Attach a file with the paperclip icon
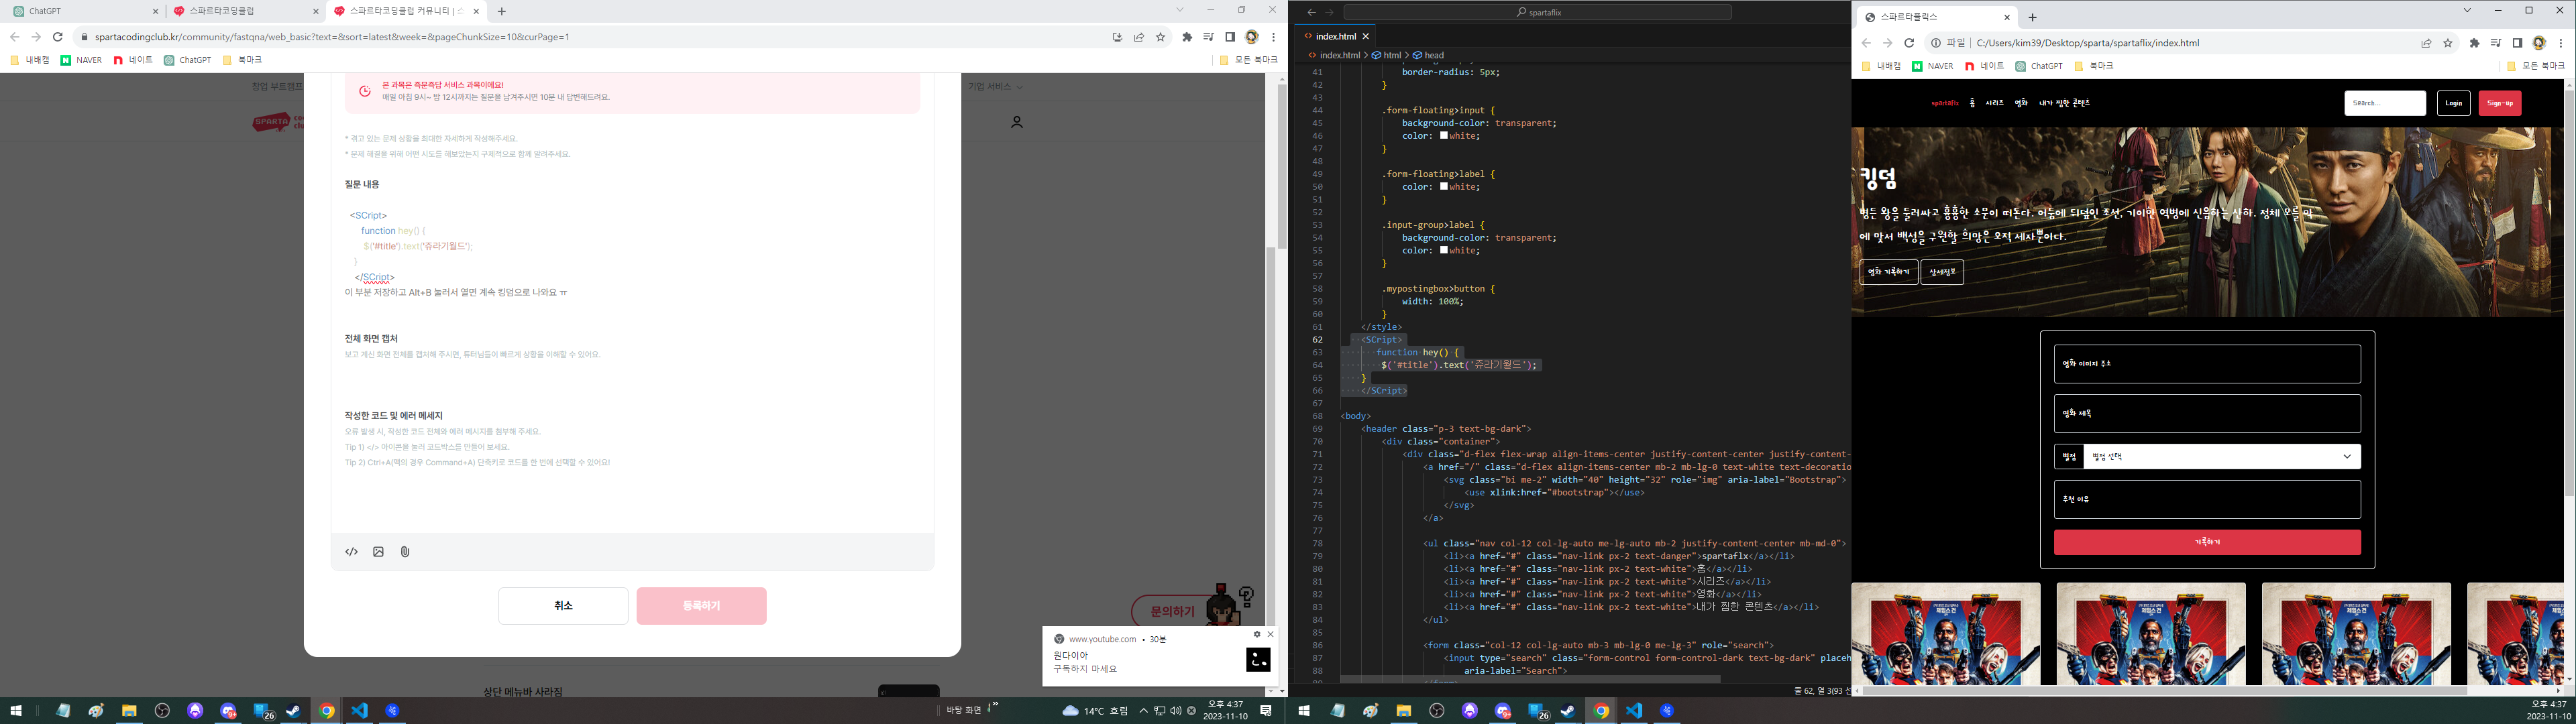This screenshot has width=2576, height=724. (405, 552)
